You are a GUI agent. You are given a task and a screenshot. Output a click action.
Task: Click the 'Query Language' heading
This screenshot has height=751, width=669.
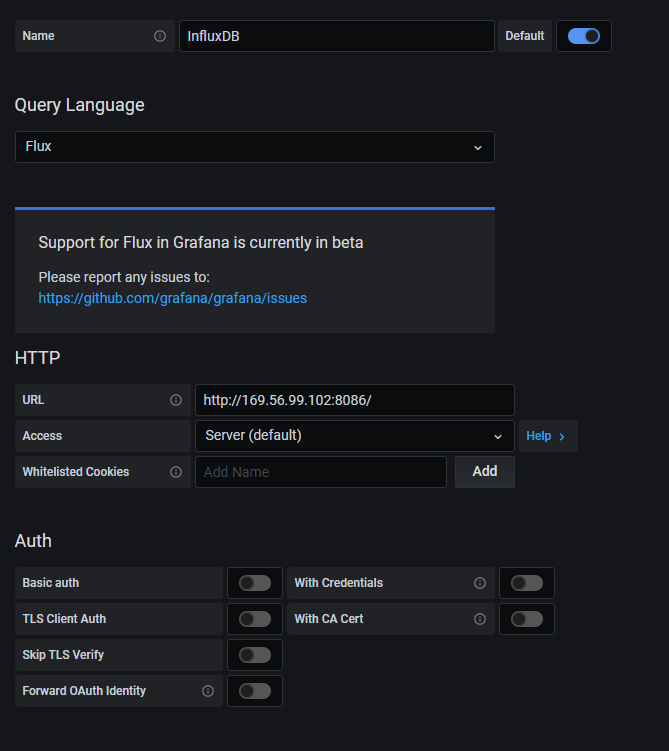79,105
